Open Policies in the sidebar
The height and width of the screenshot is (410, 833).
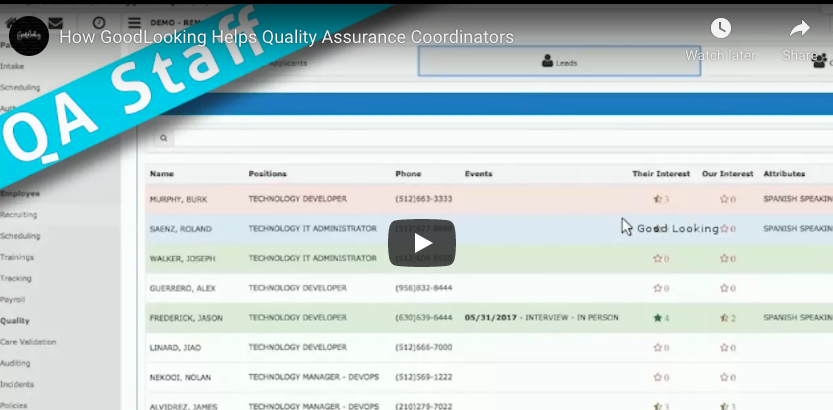click(x=14, y=405)
